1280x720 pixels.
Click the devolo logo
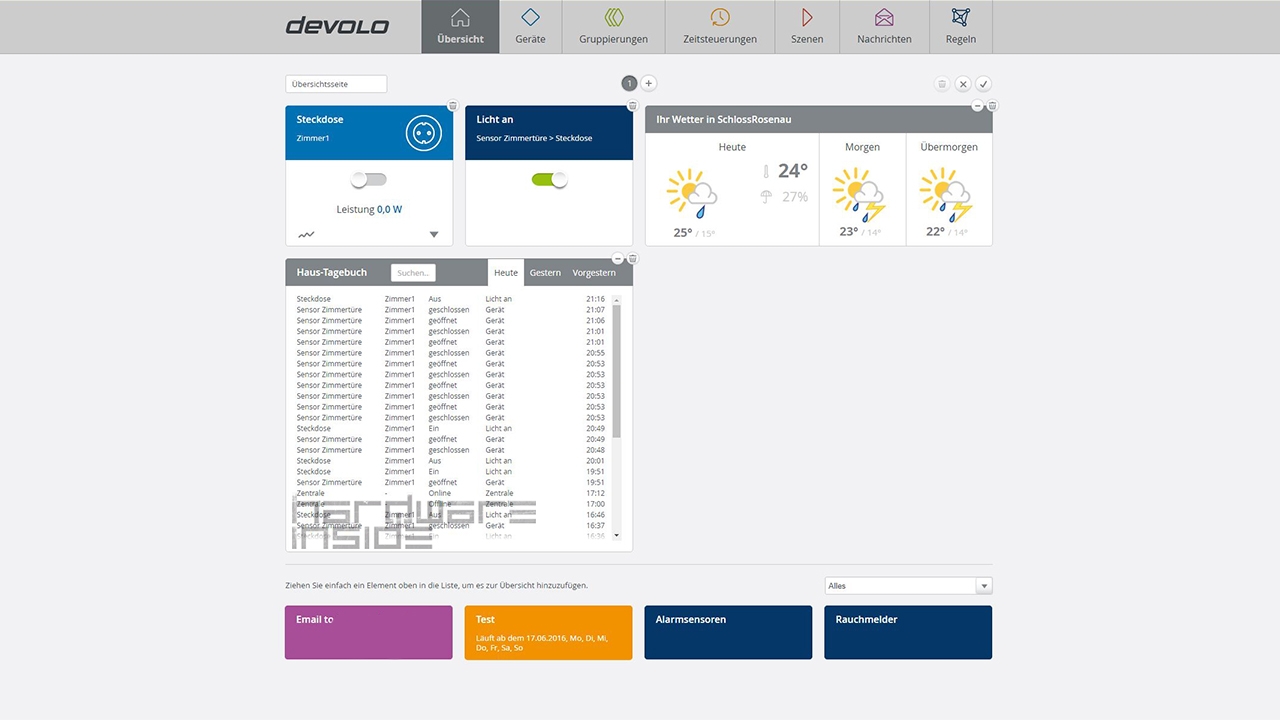coord(337,26)
